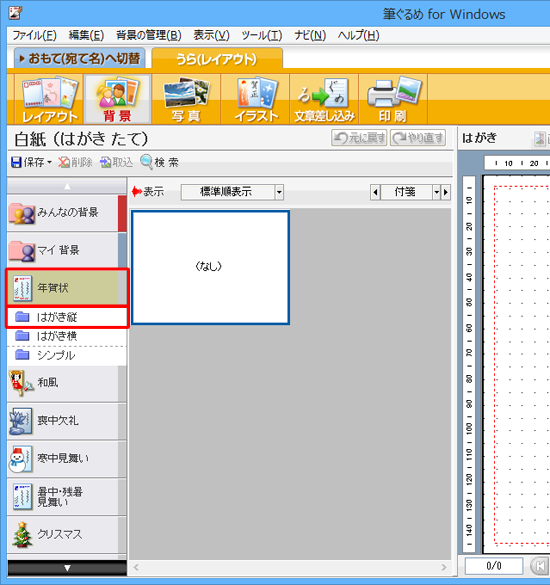
Task: Click the 保存 save floppy icon
Action: click(x=16, y=162)
